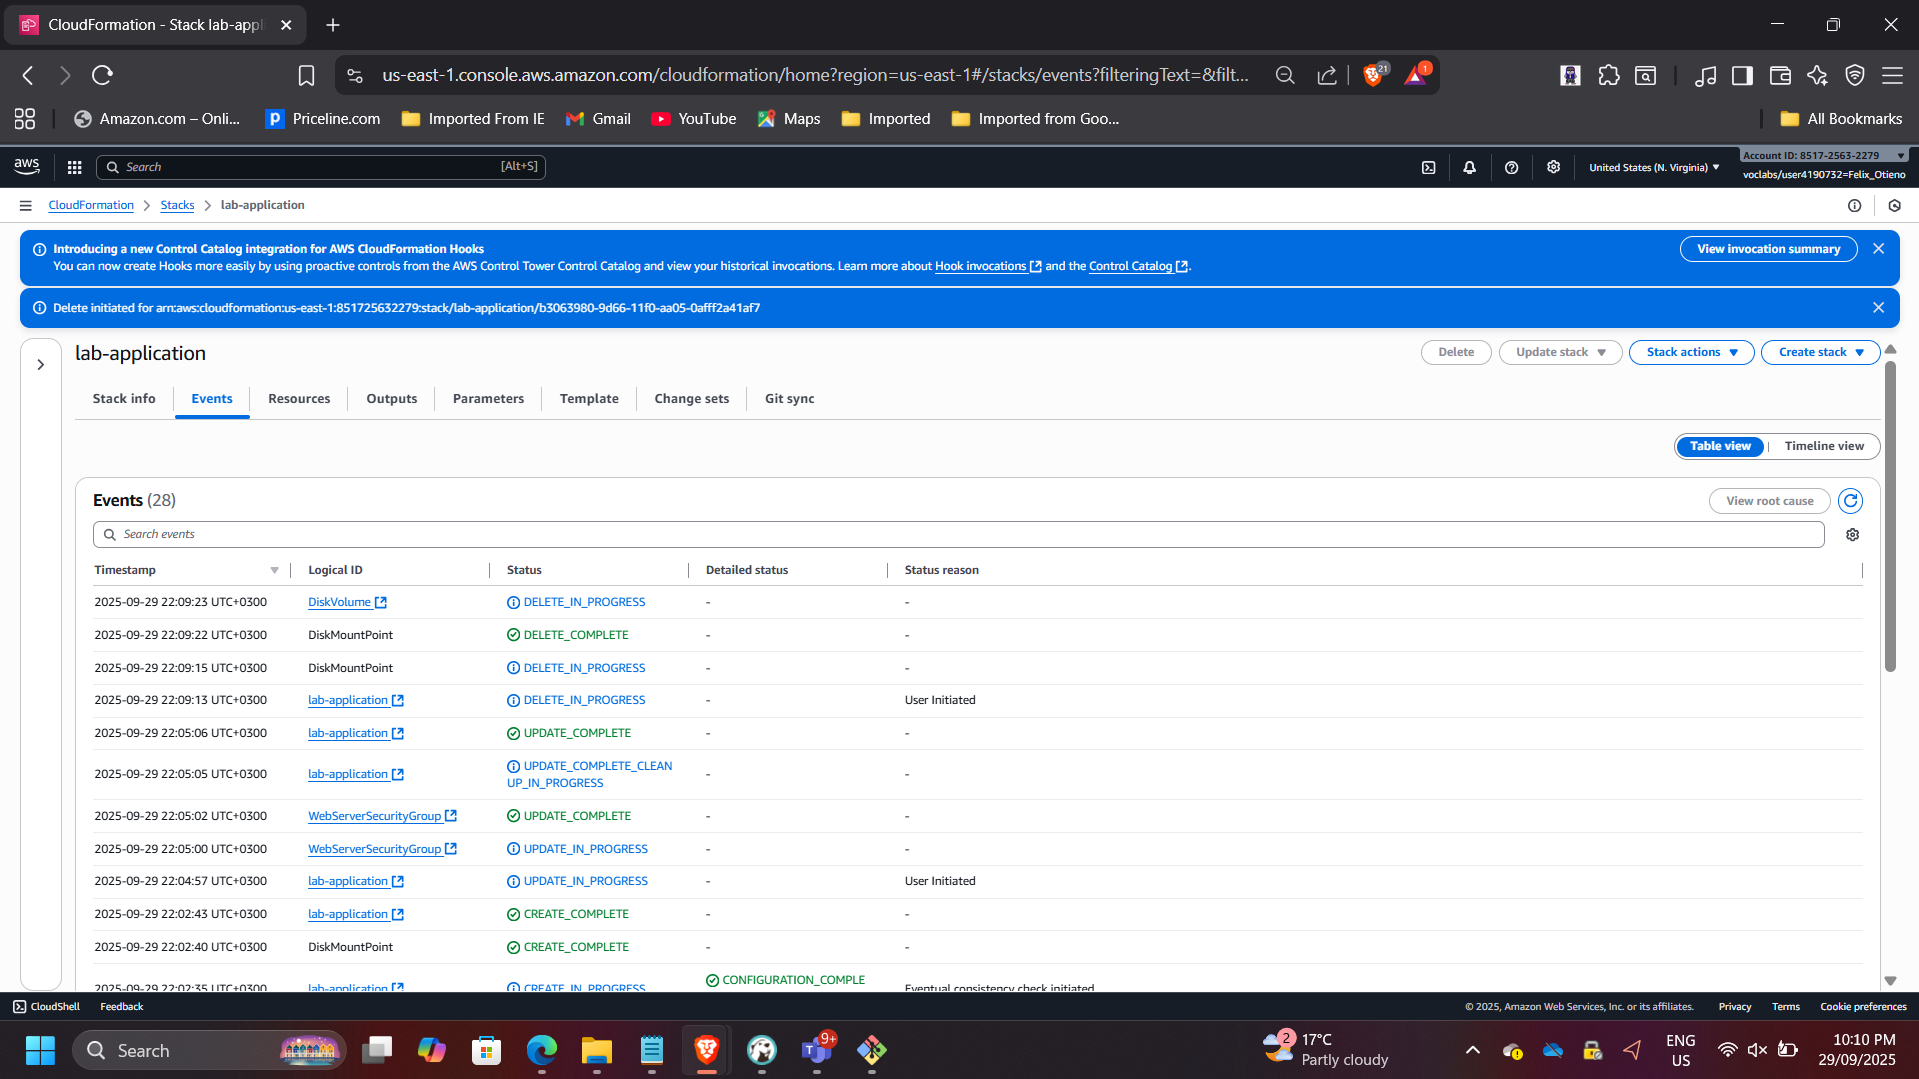
Task: Click the Search events input field
Action: (958, 534)
